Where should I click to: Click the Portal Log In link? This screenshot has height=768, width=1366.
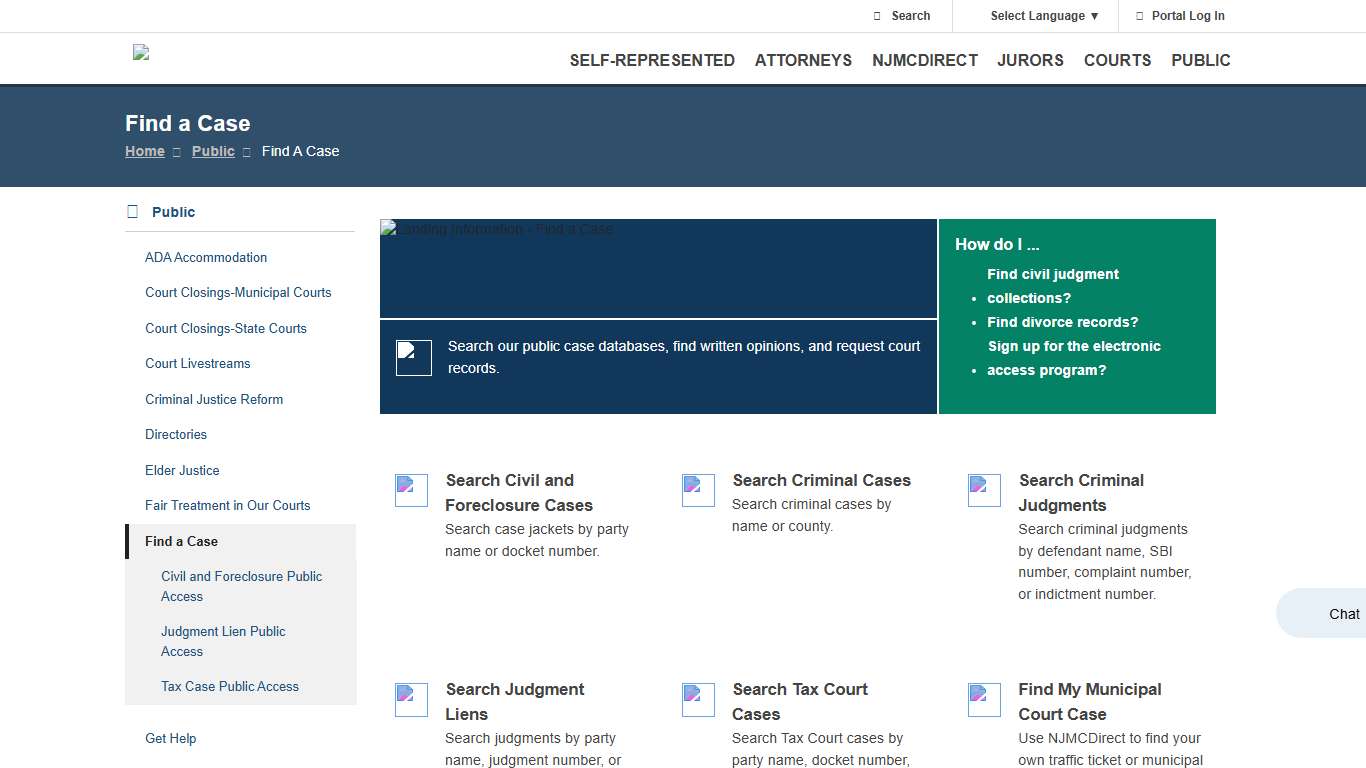(x=1187, y=16)
